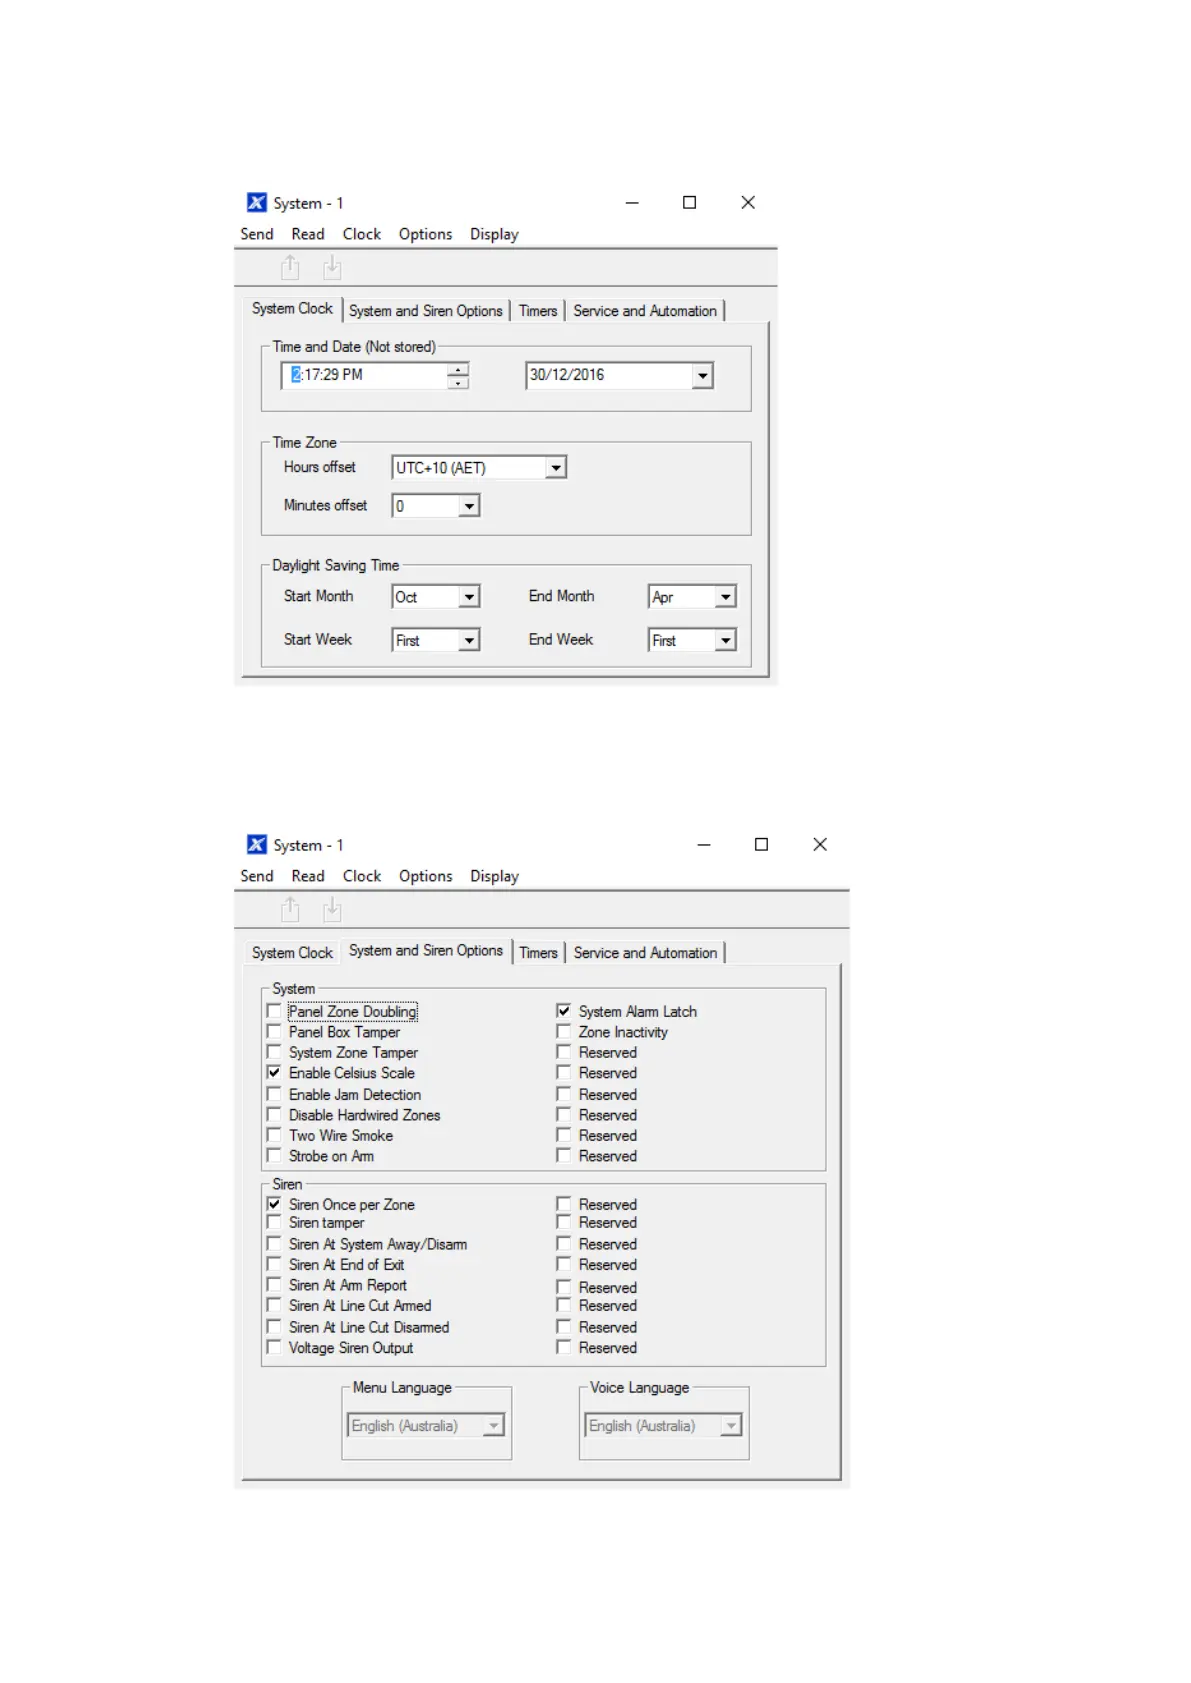Enable Panel Zone Doubling checkbox
1191x1683 pixels.
point(274,1011)
